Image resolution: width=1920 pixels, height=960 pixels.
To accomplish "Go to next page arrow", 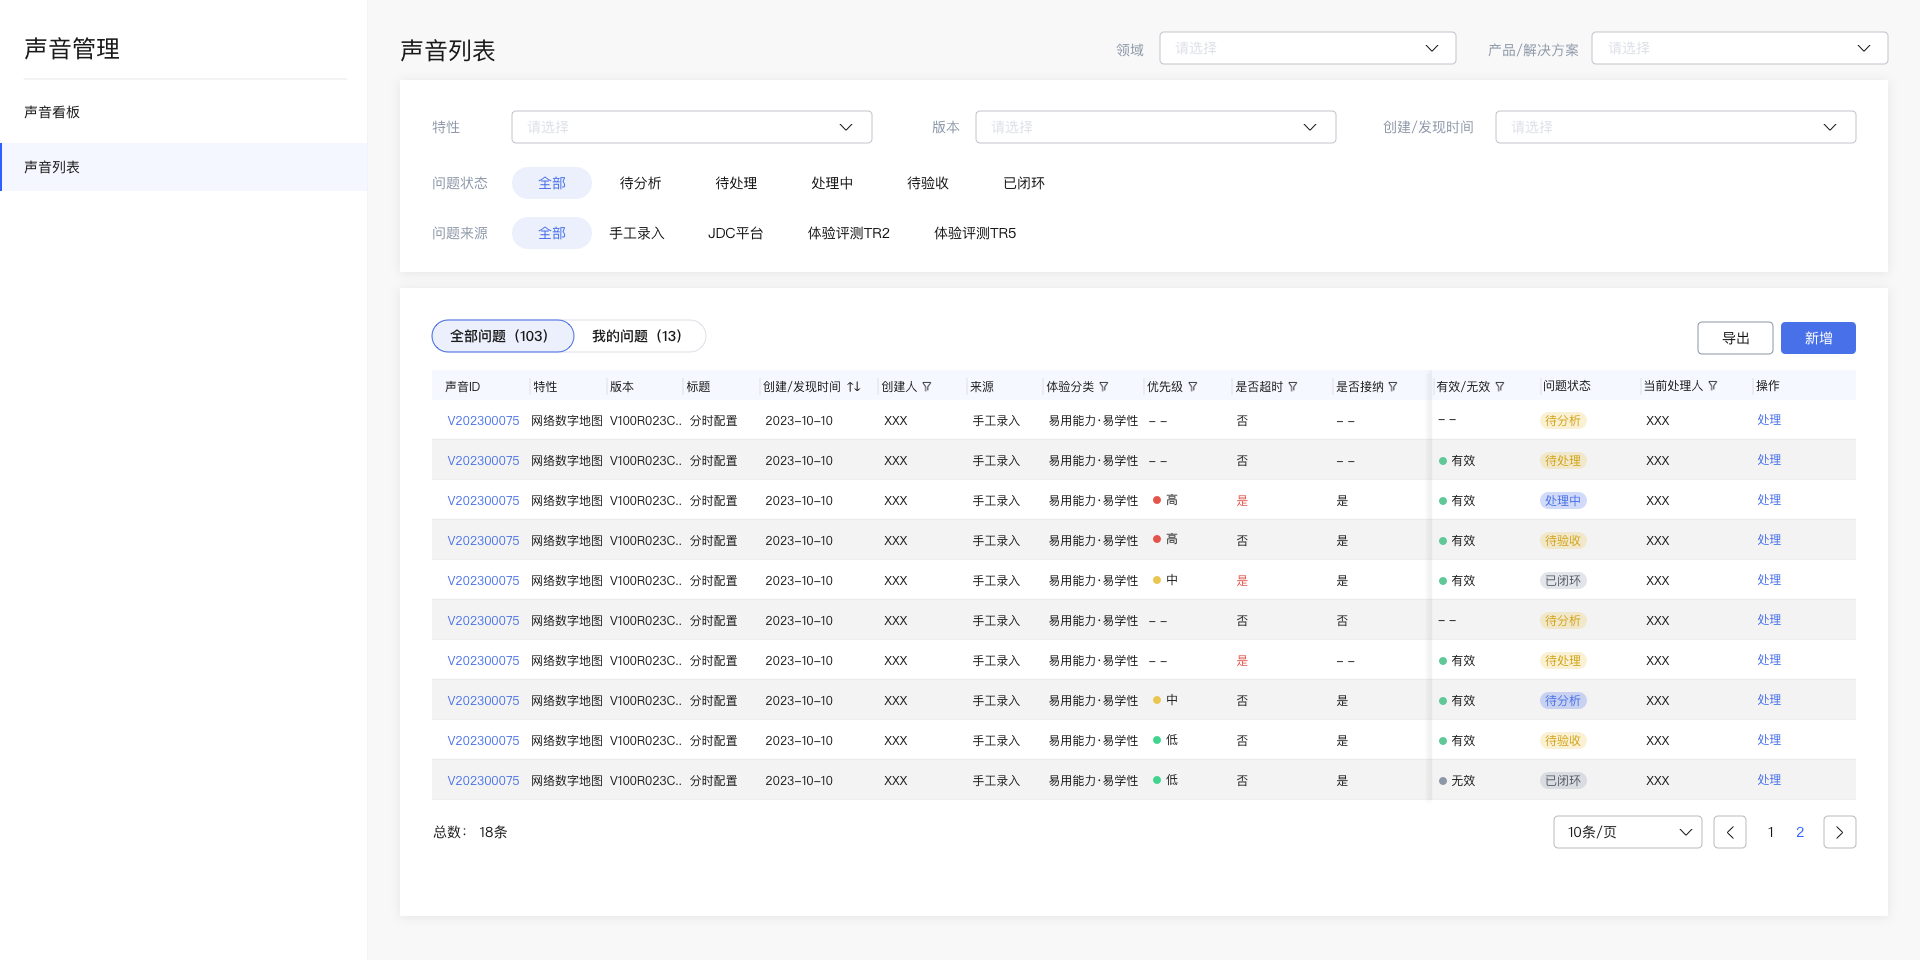I will [1840, 832].
